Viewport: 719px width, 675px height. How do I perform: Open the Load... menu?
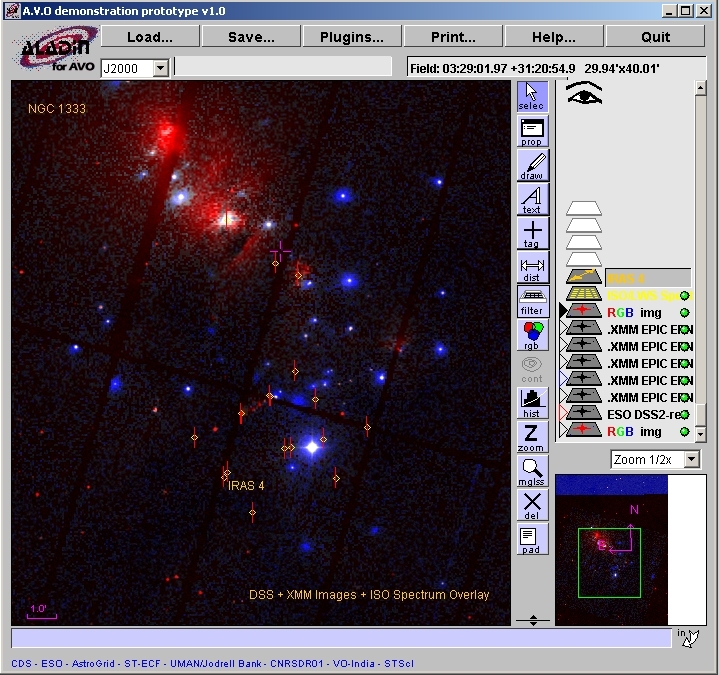coord(149,37)
